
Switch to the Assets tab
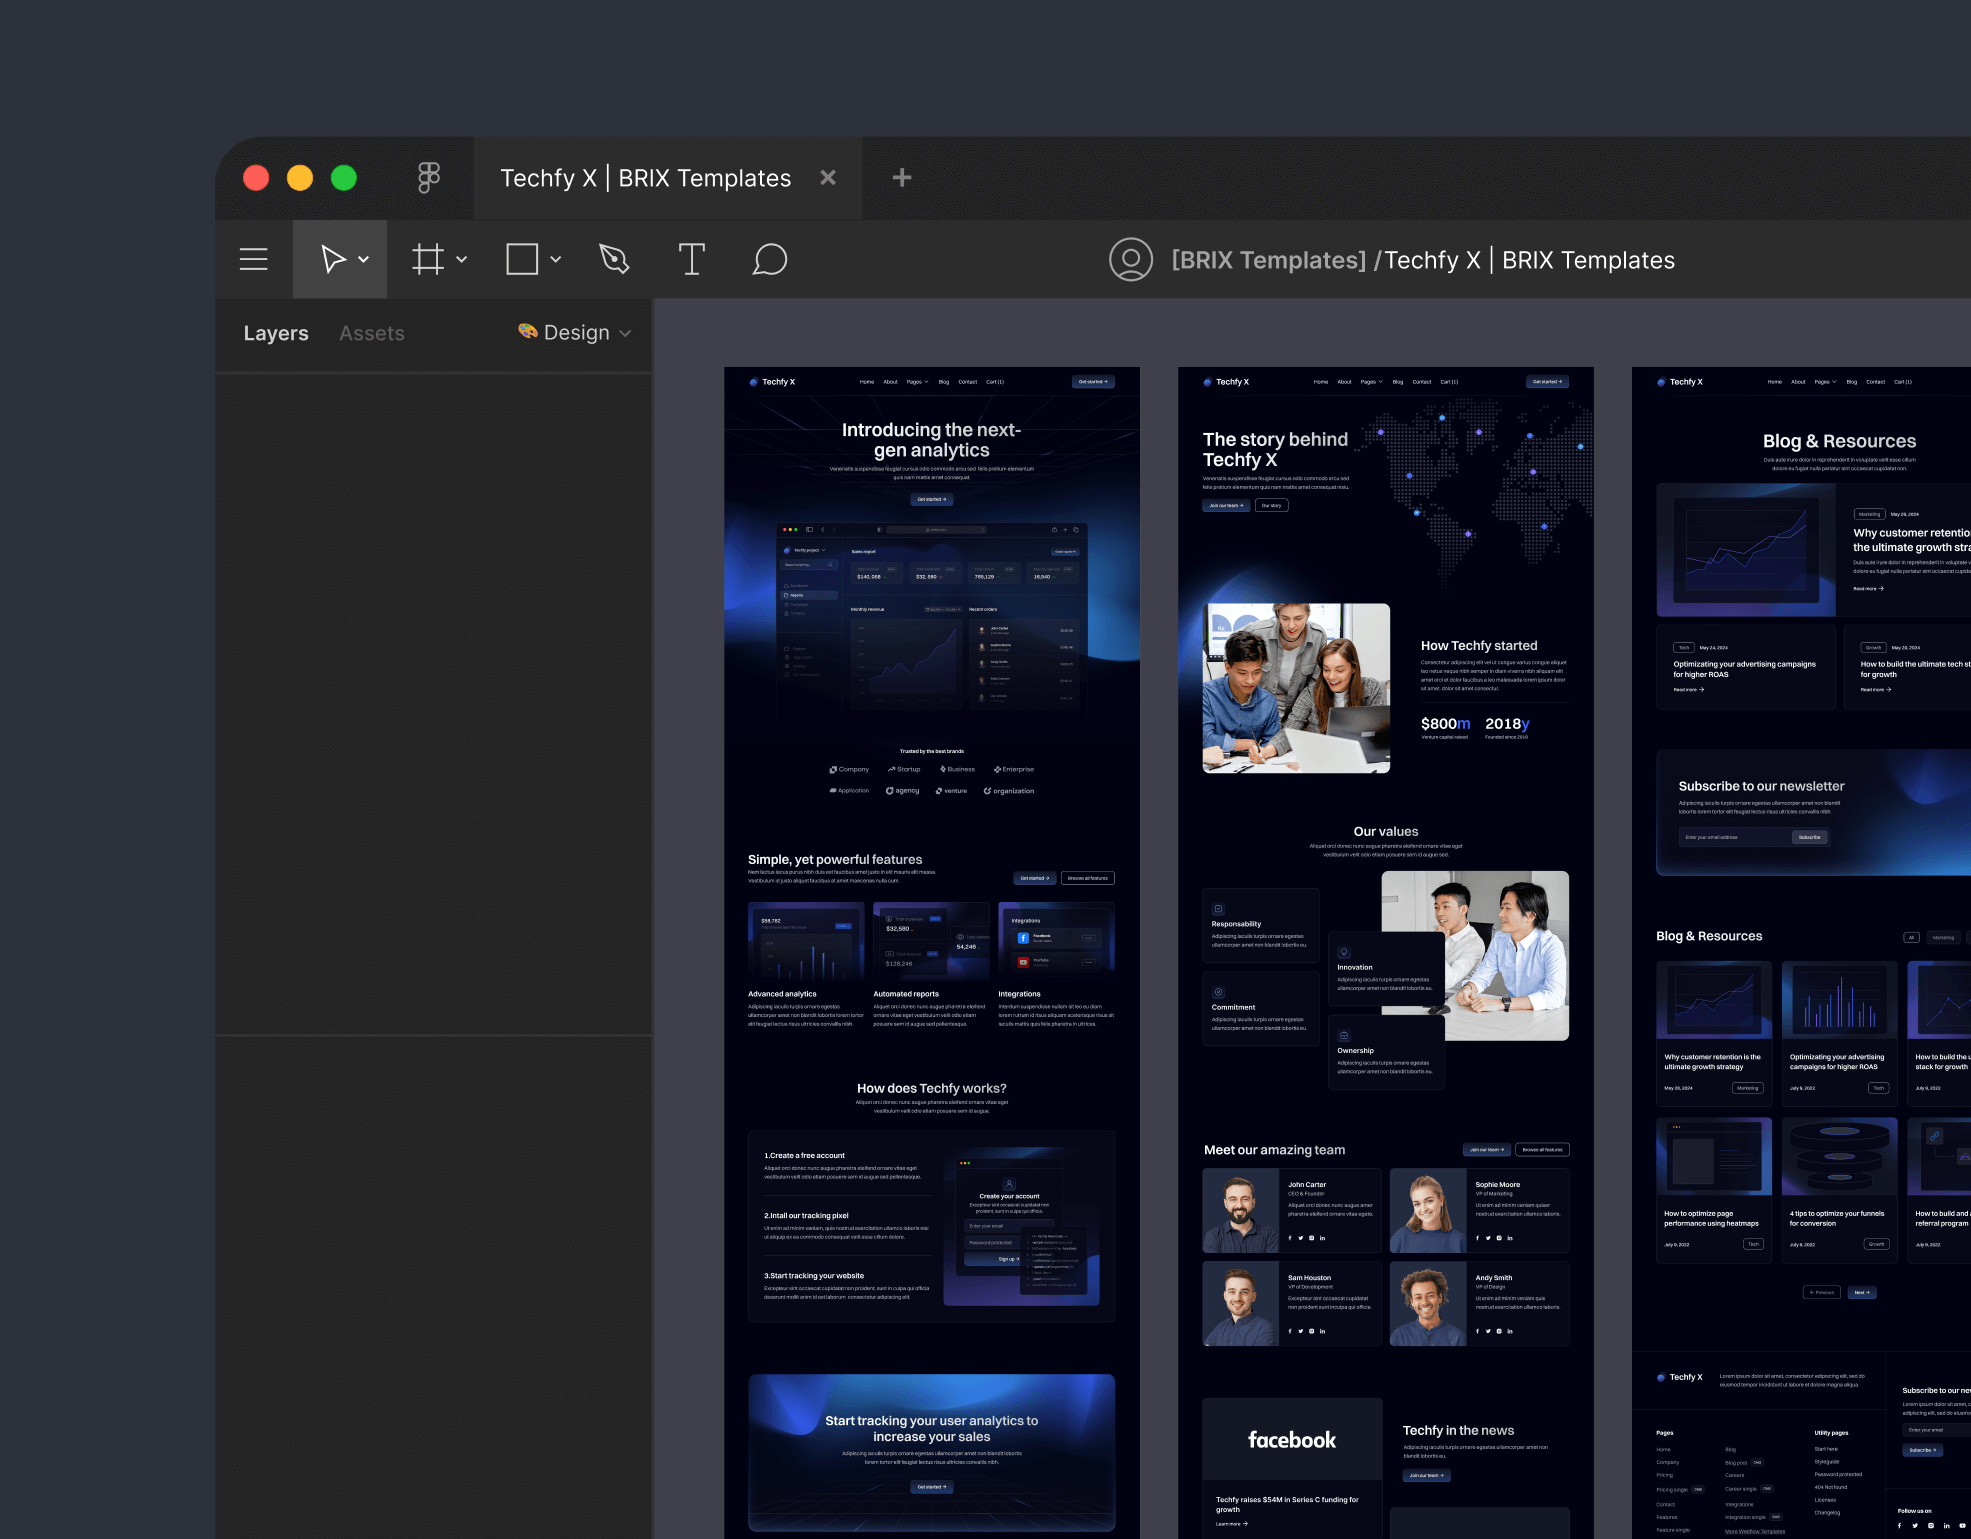[x=371, y=334]
